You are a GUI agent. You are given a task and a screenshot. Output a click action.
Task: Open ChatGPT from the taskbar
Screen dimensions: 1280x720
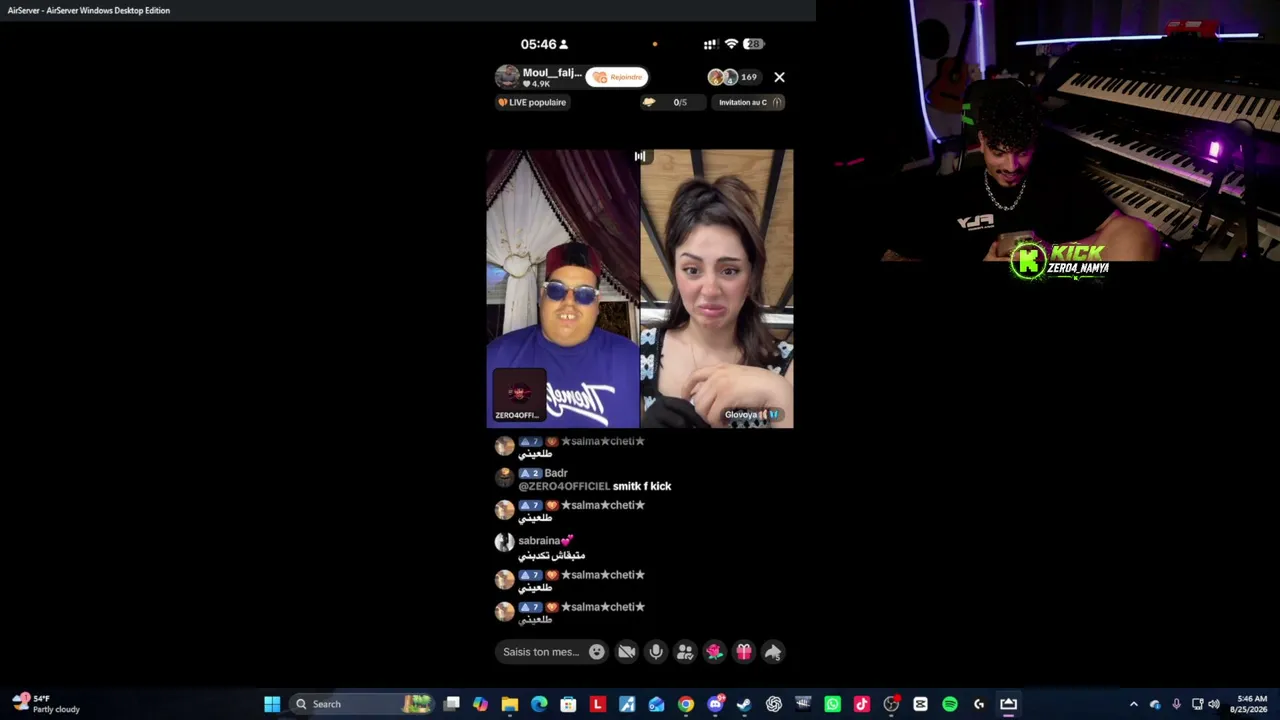(774, 704)
